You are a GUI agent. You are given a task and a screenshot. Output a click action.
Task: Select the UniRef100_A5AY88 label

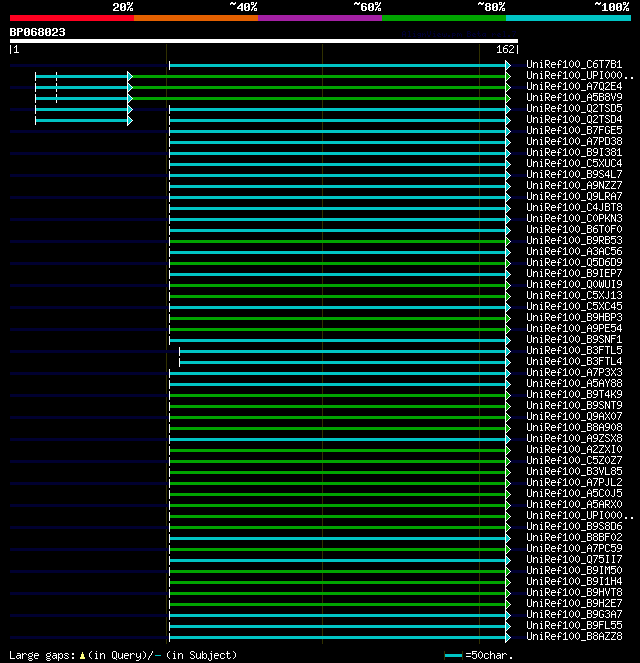click(x=574, y=384)
